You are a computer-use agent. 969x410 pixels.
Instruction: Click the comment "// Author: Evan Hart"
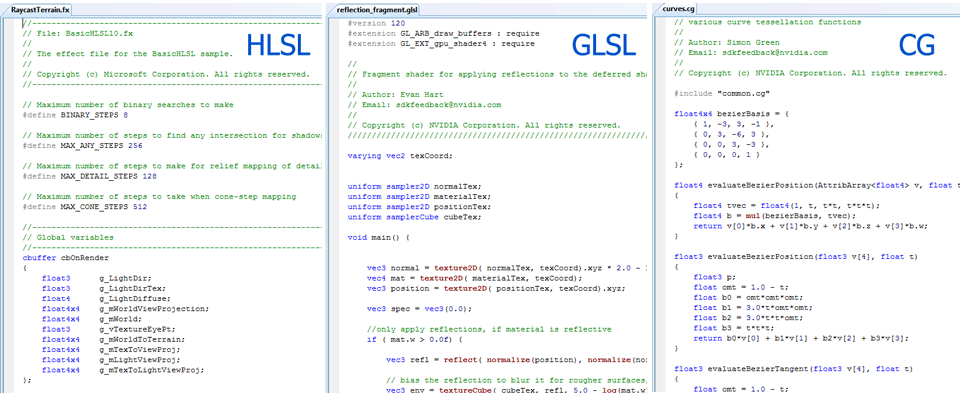tap(396, 95)
